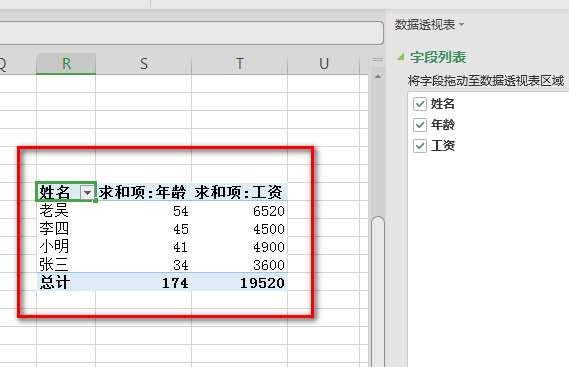
Task: Click the scroll up arrow of sheet
Action: click(378, 76)
